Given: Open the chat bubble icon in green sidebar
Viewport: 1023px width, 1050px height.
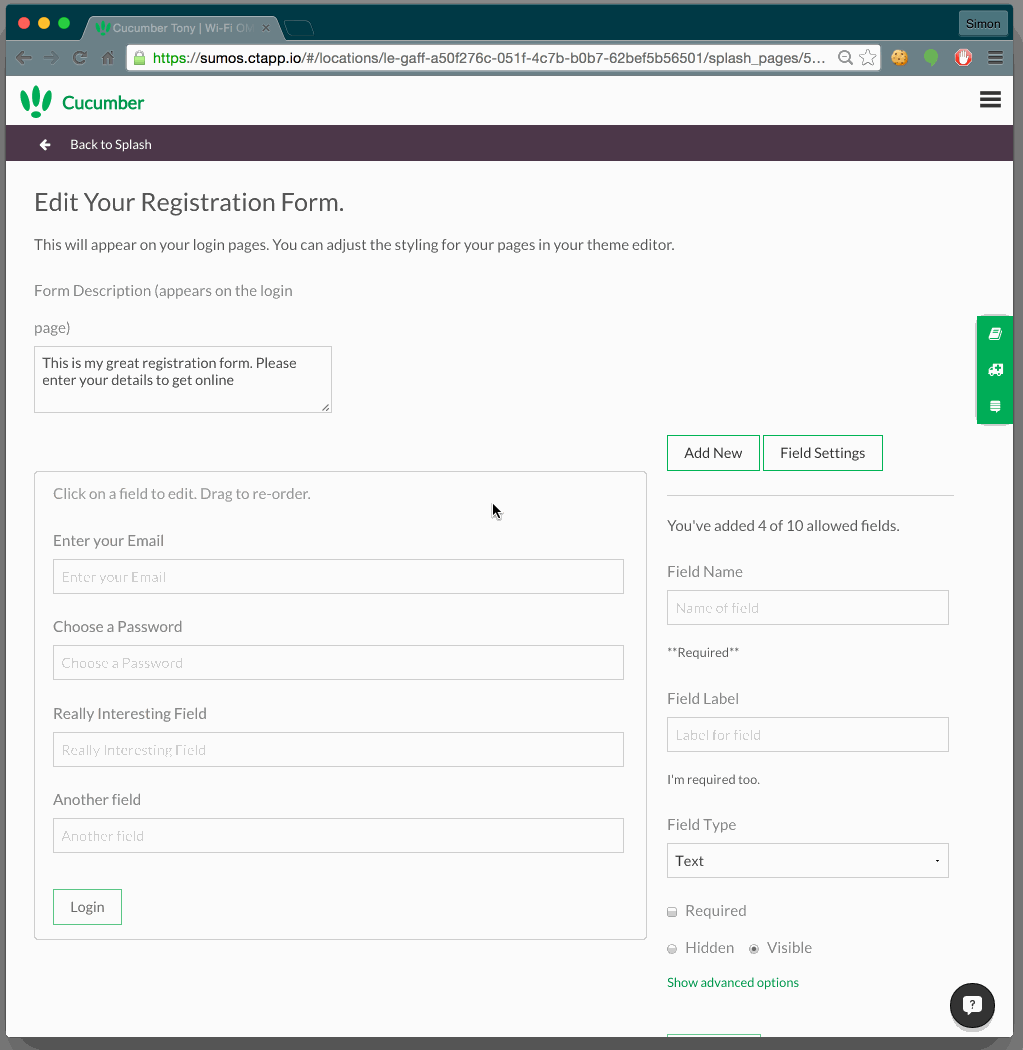Looking at the screenshot, I should point(994,406).
